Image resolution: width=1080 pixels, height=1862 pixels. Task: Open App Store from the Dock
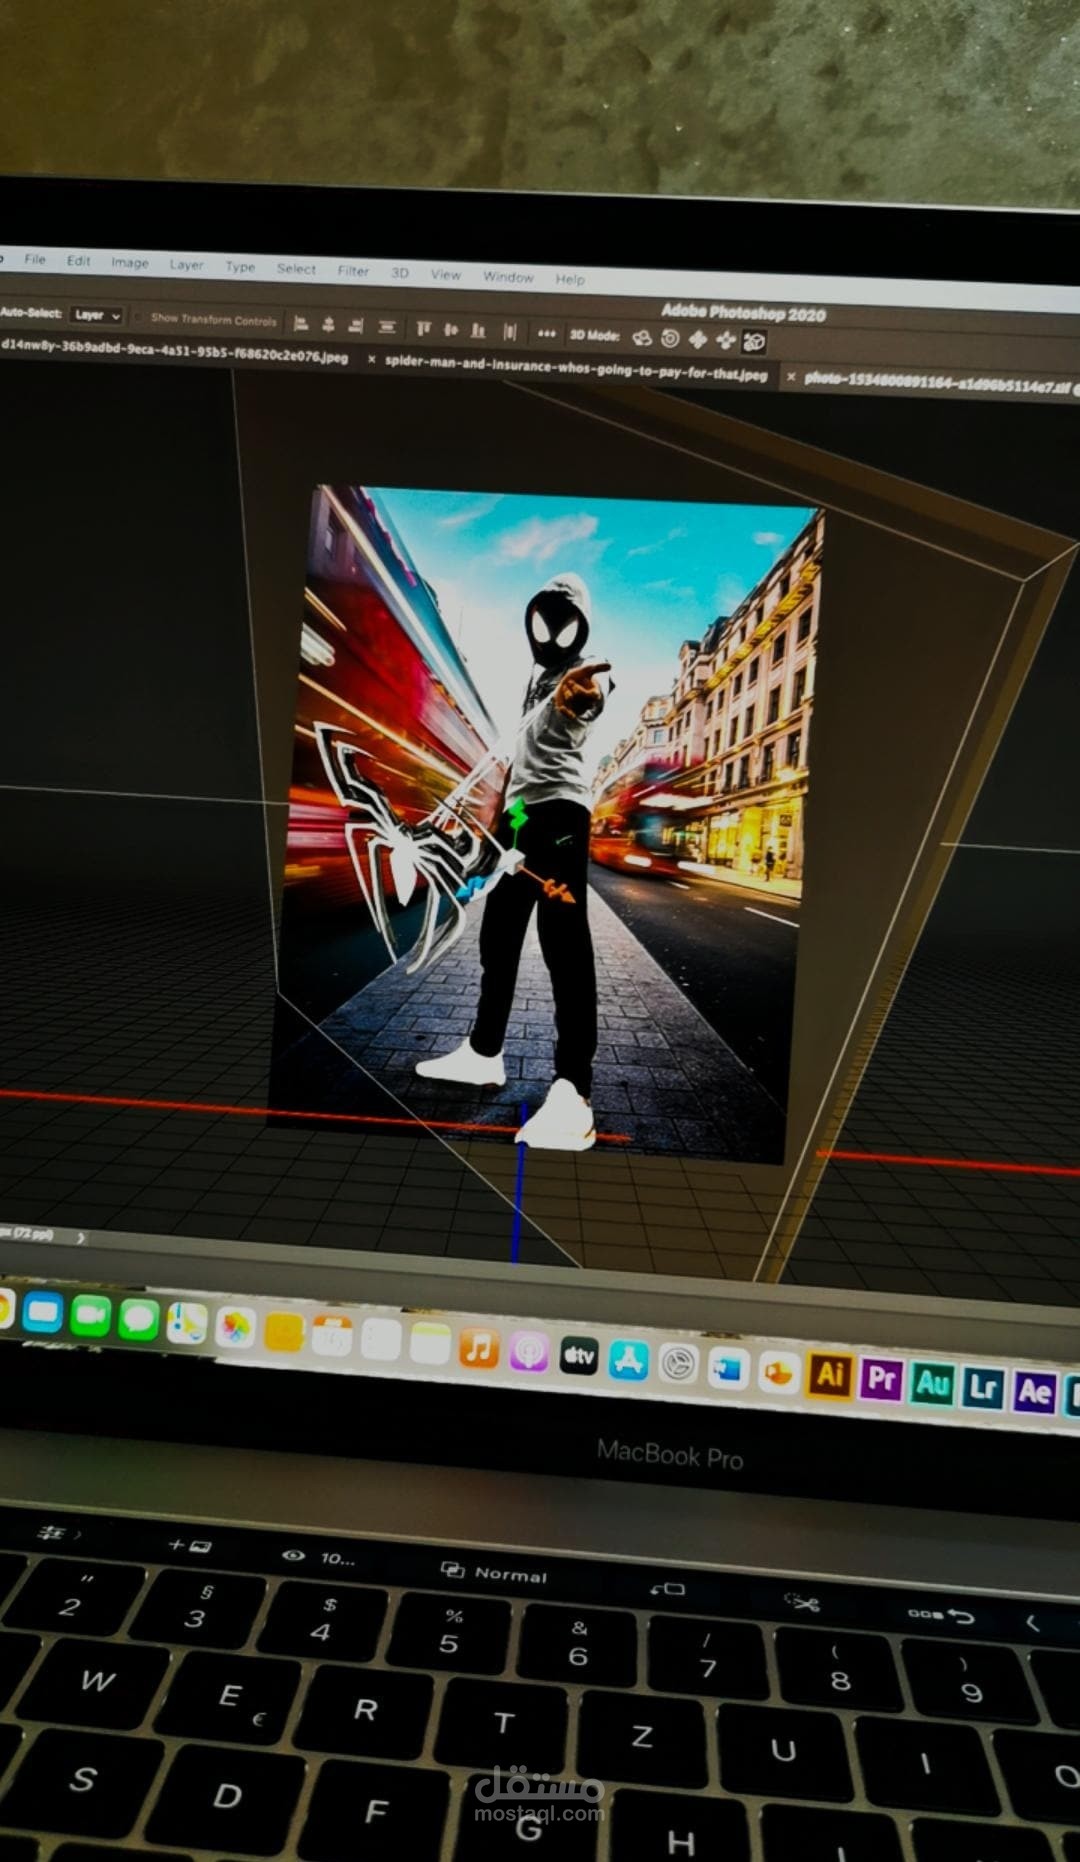coord(628,1360)
